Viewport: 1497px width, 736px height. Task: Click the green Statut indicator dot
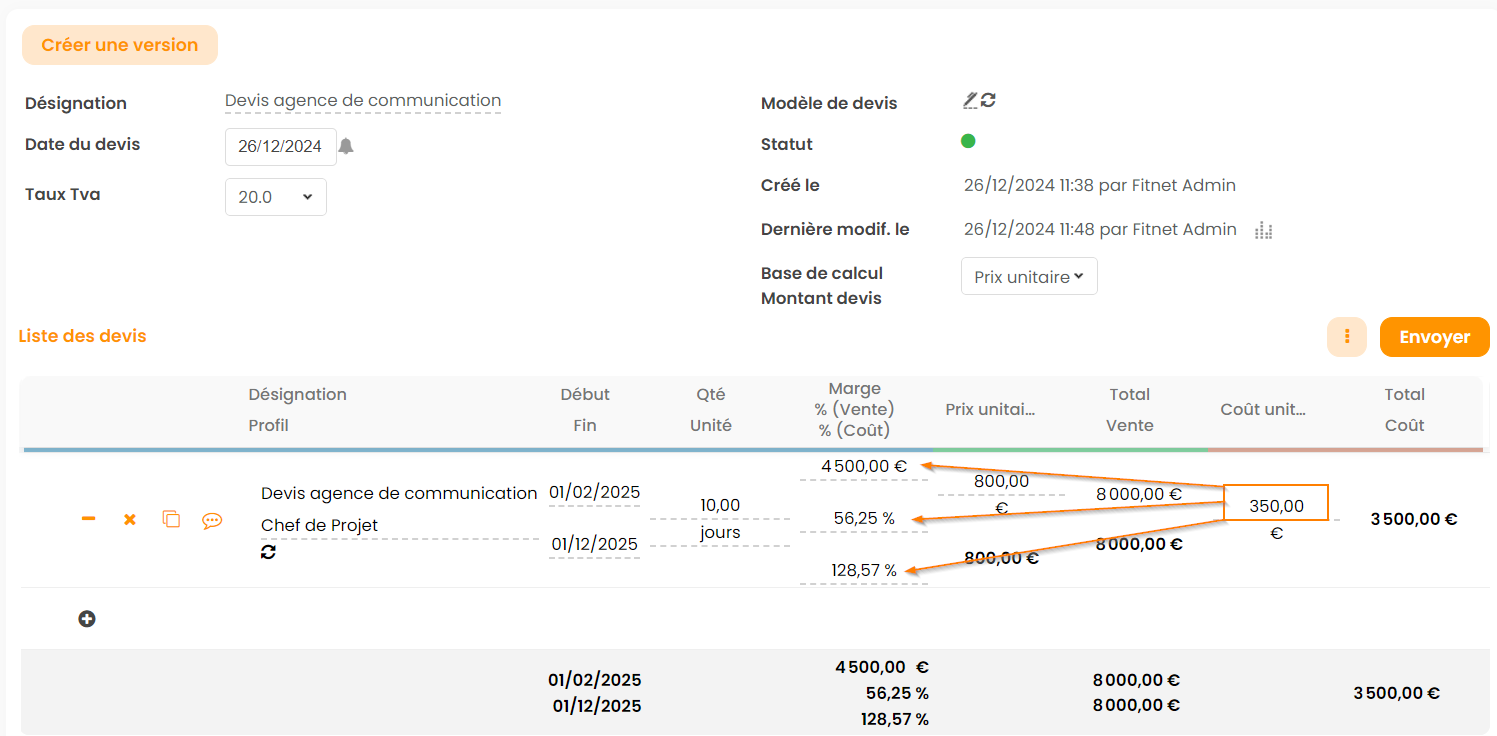click(x=968, y=141)
